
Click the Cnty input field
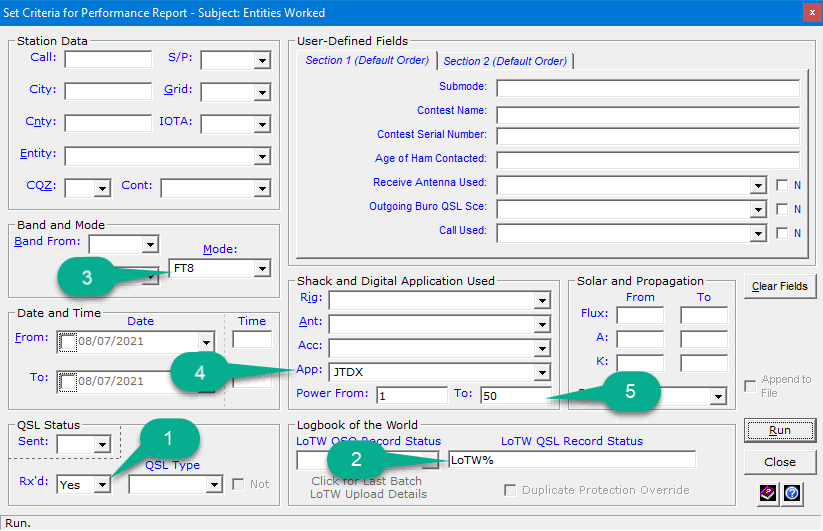(108, 123)
